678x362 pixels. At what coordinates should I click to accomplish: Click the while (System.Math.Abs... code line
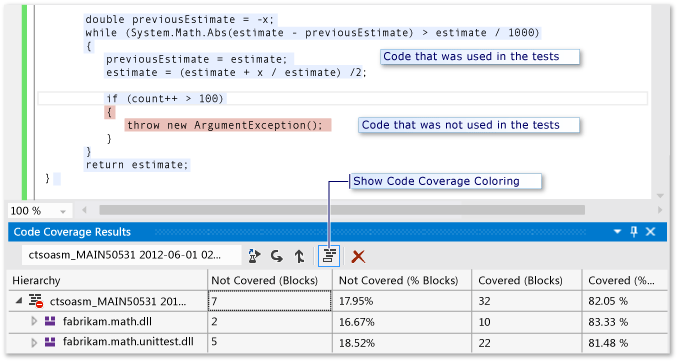tap(312, 33)
